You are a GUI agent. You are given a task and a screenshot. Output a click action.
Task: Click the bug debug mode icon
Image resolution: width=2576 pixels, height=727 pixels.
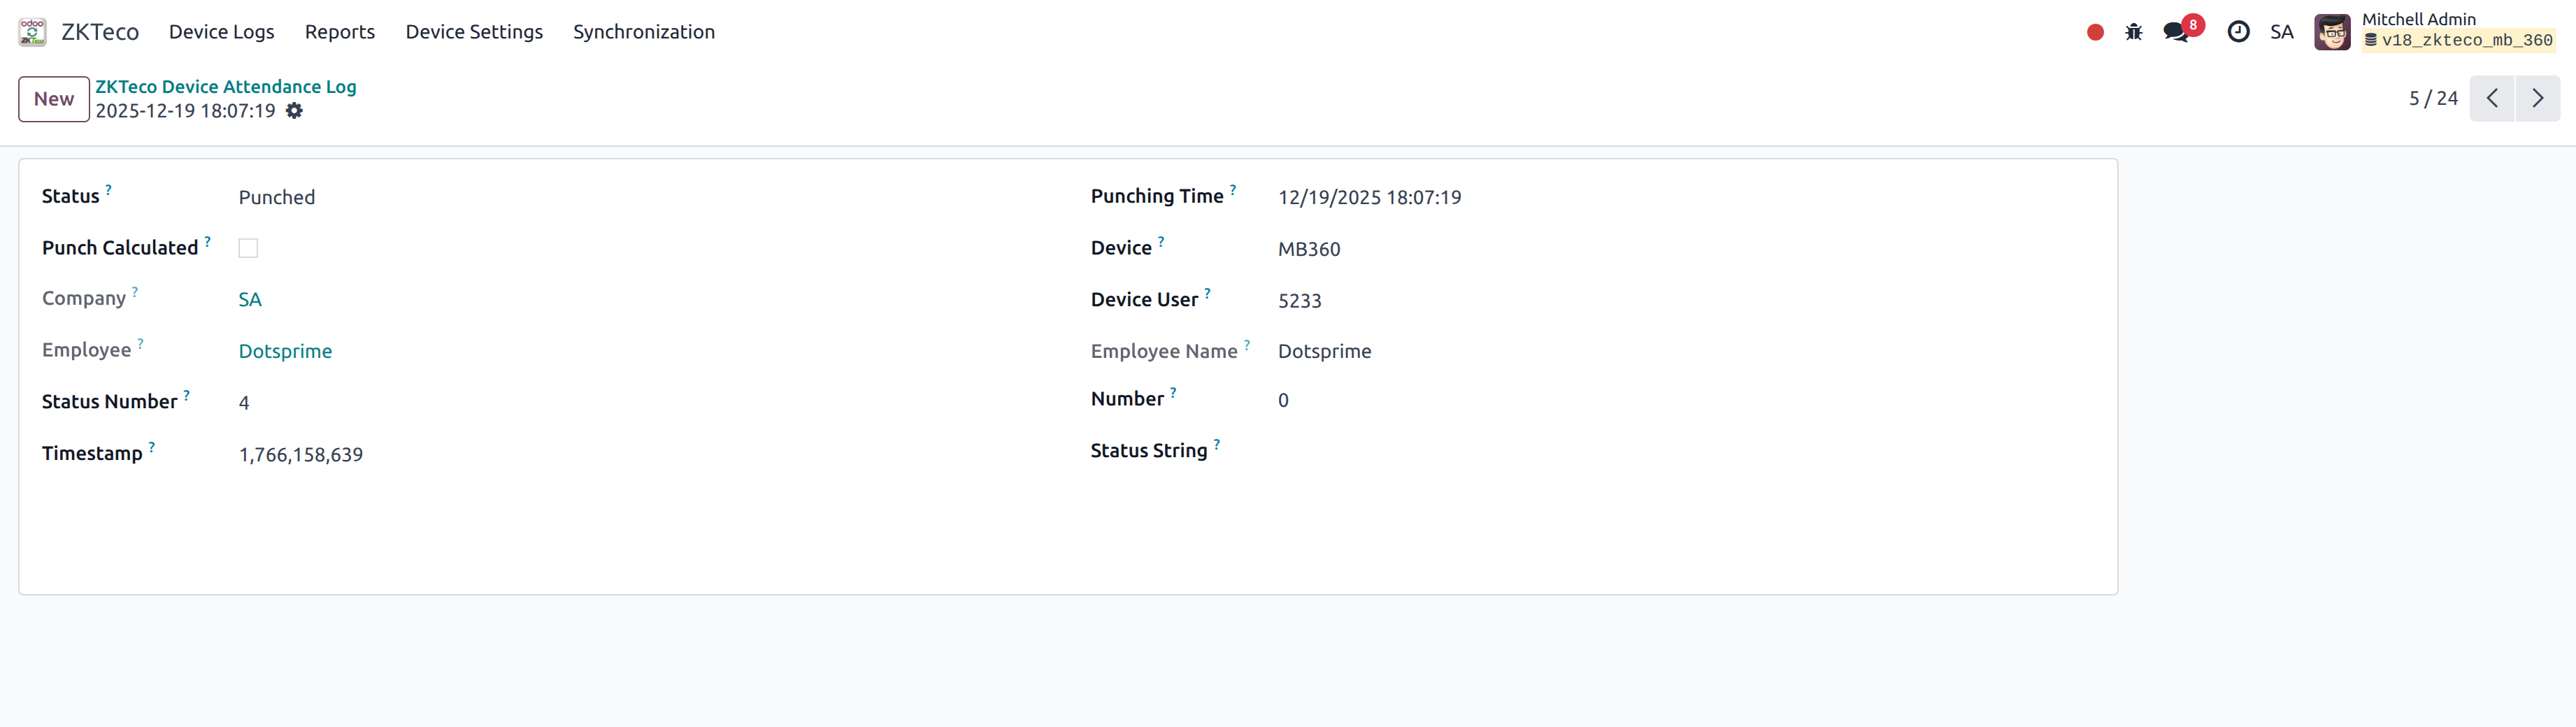pos(2135,31)
